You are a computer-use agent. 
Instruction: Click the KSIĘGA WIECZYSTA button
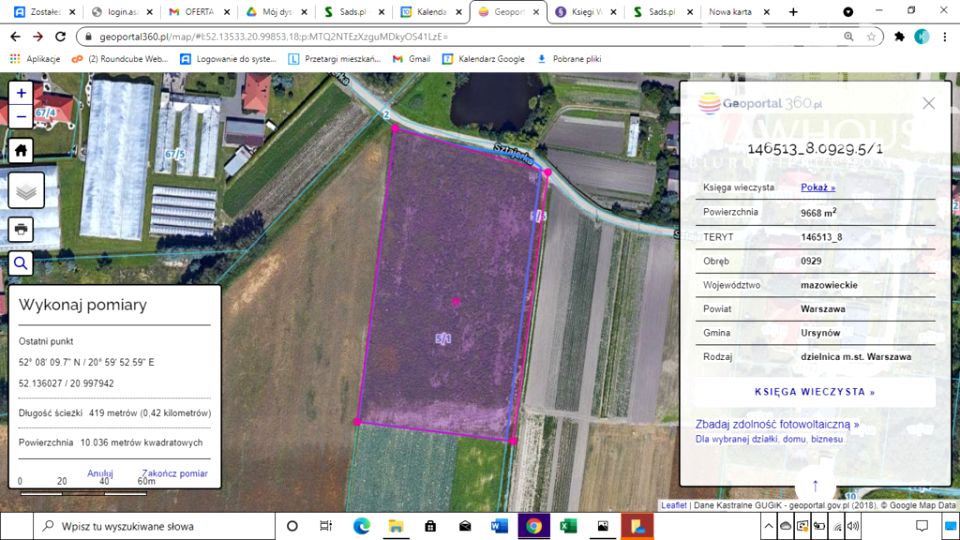(x=814, y=392)
